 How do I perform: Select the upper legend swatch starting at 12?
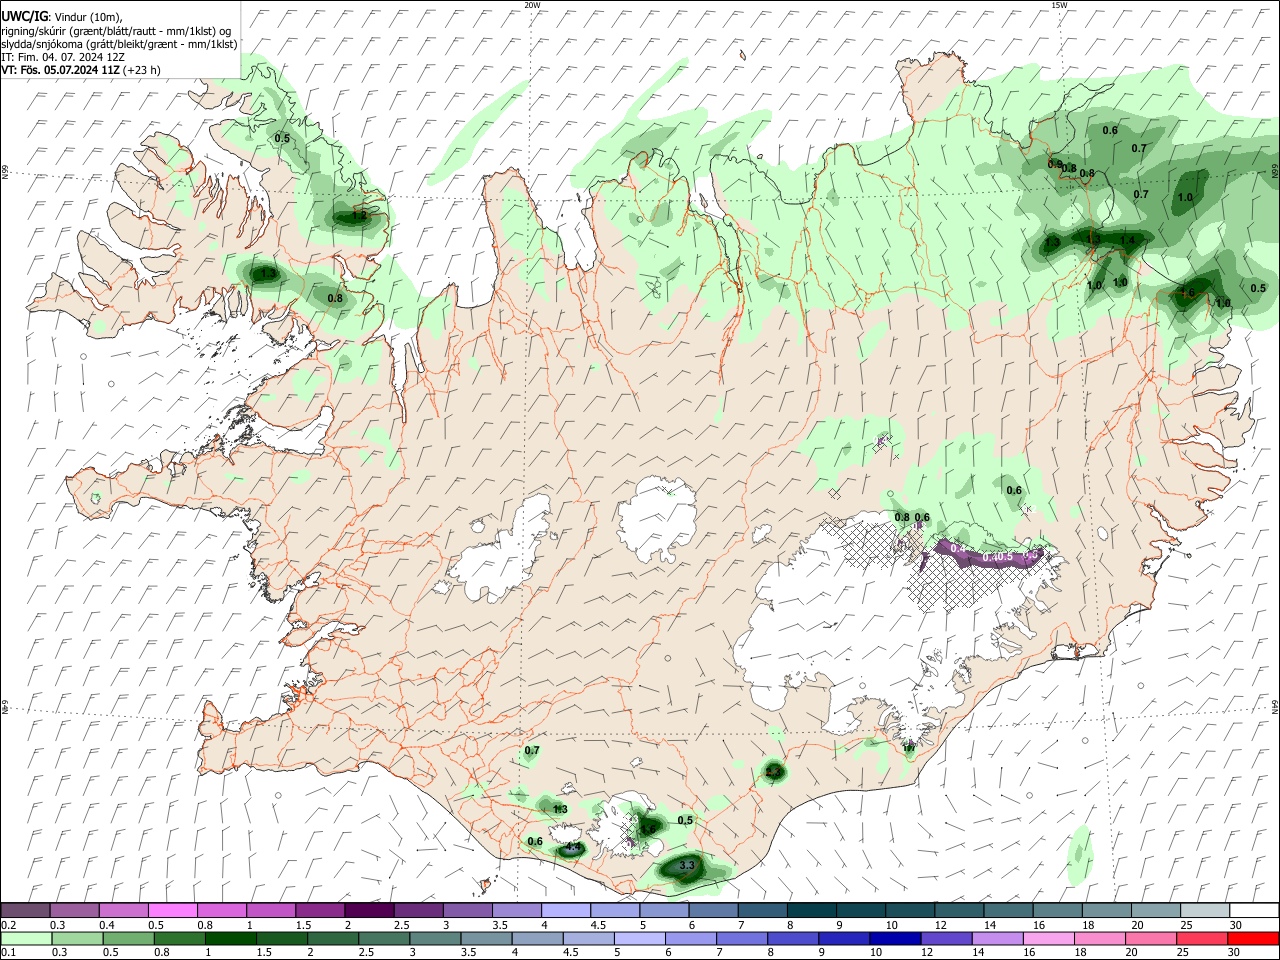[x=958, y=911]
